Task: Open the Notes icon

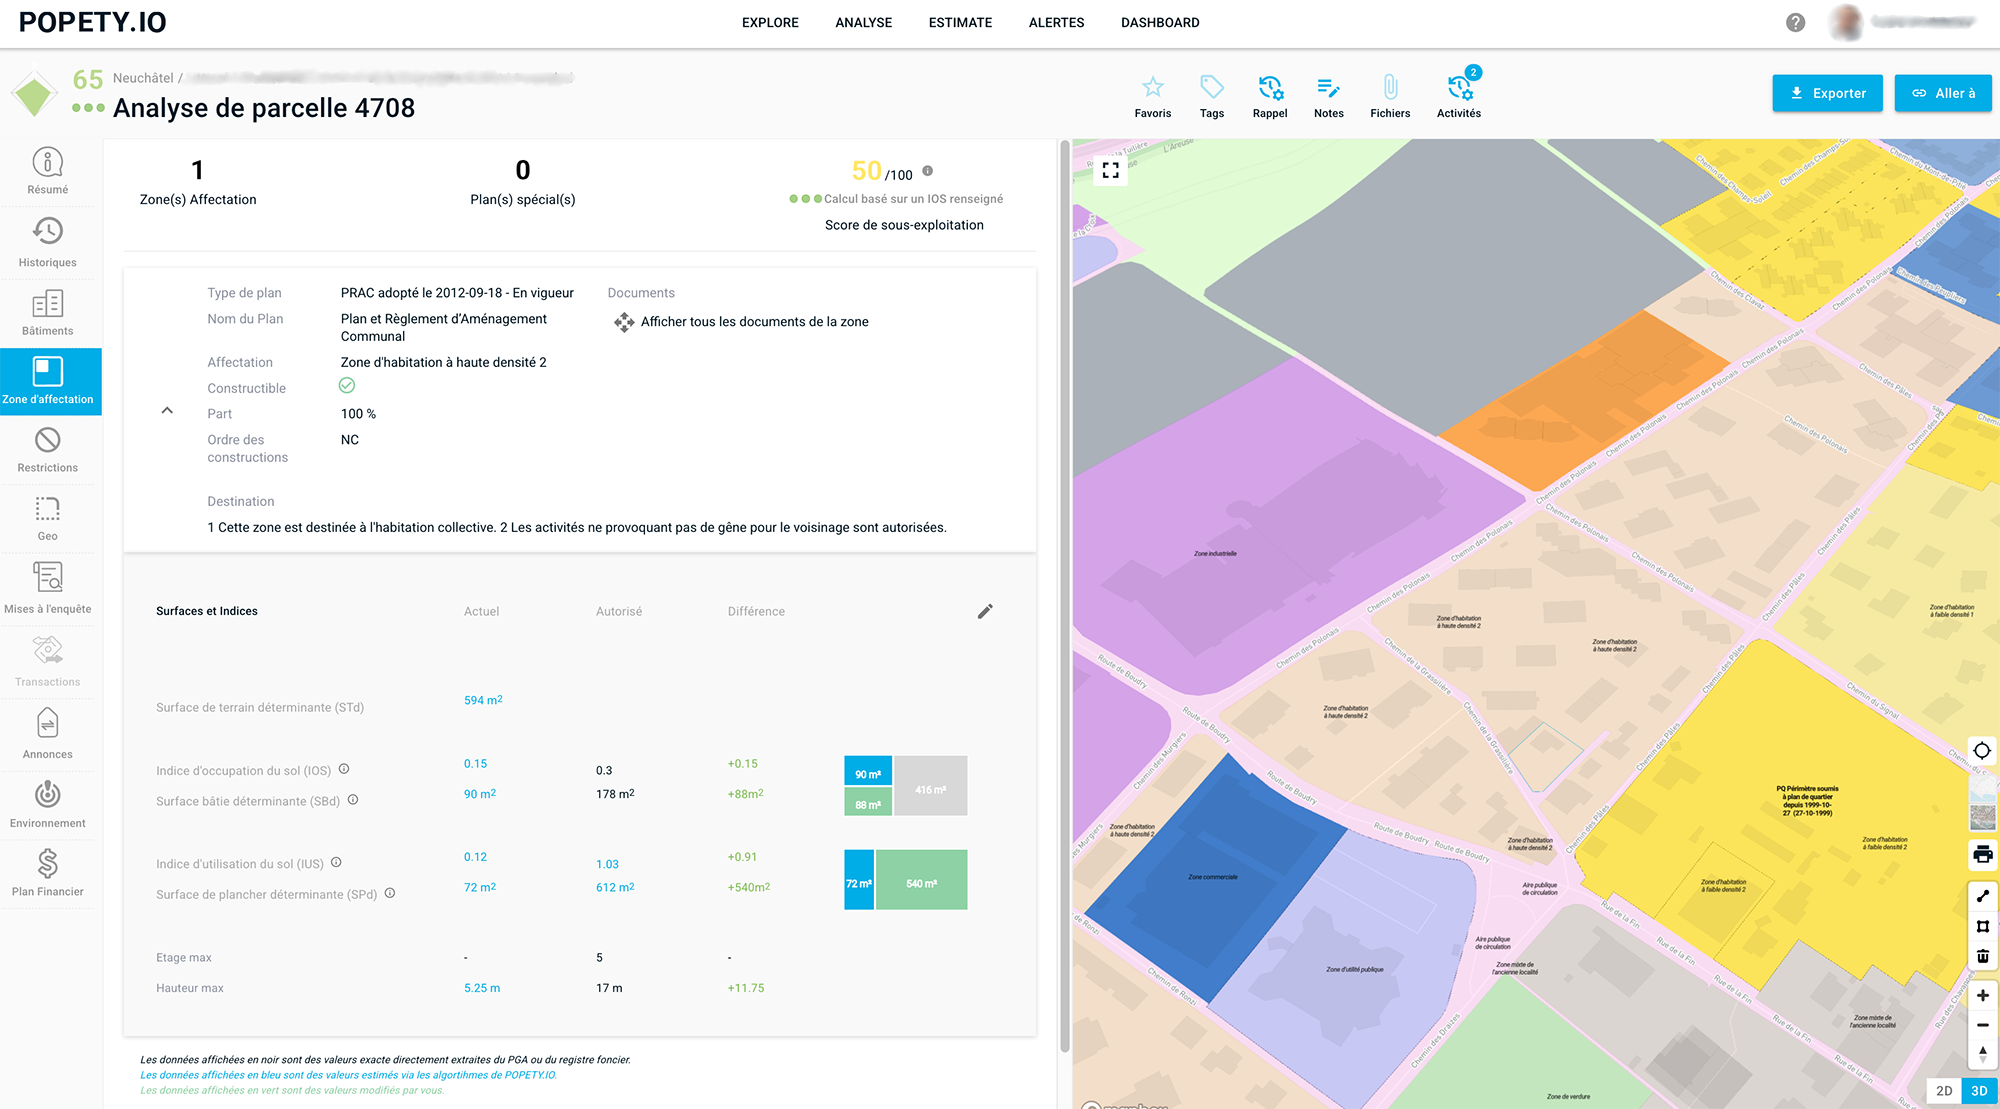Action: 1328,88
